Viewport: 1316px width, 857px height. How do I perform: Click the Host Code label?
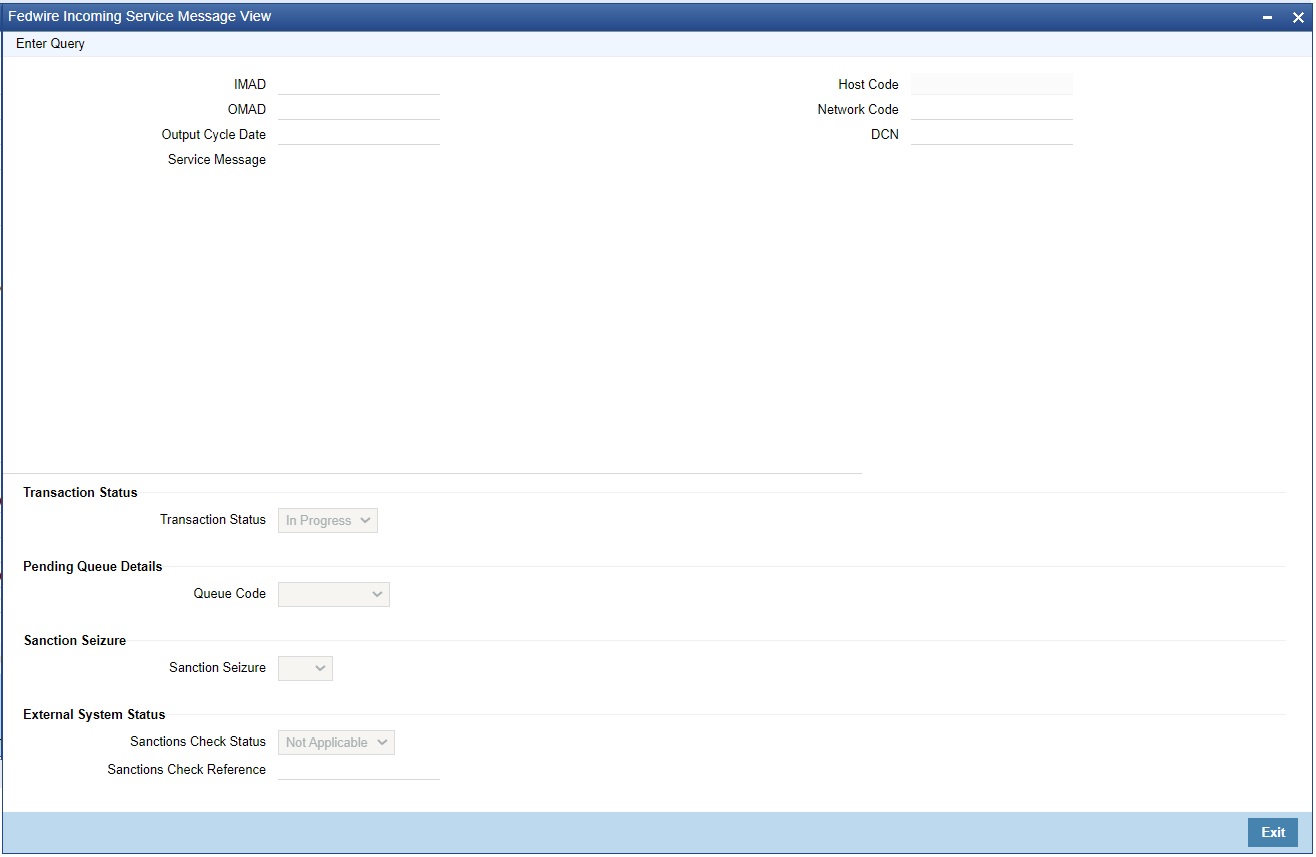tap(869, 85)
